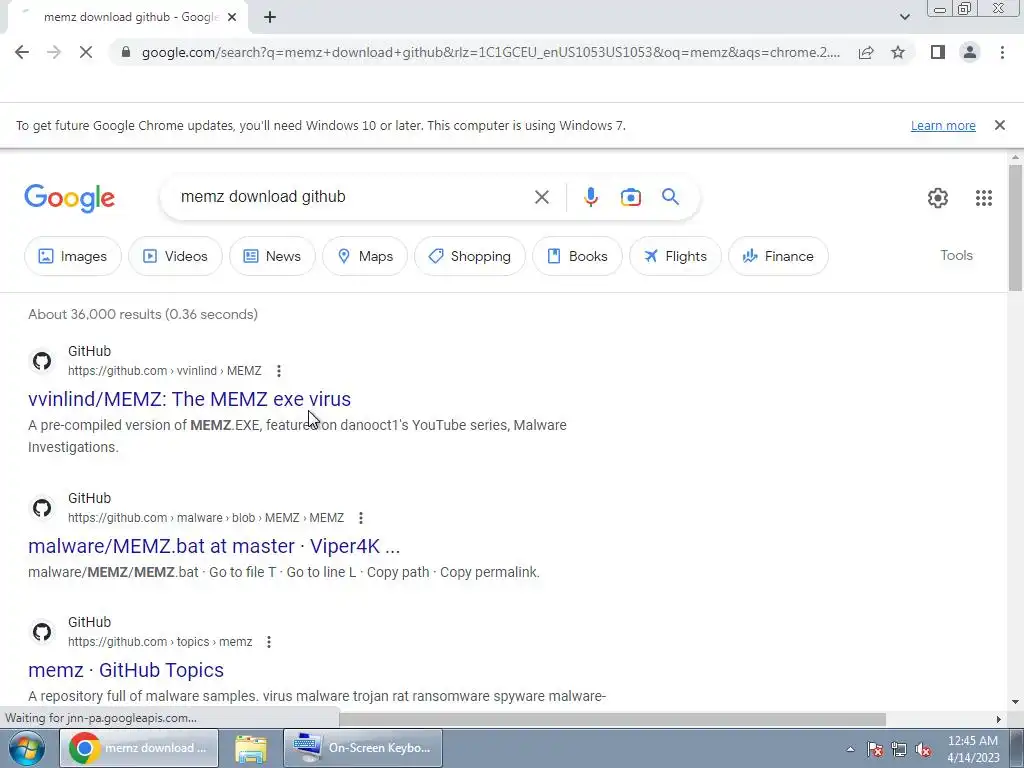Image resolution: width=1024 pixels, height=768 pixels.
Task: Open the taskbar clock and date
Action: coord(973,749)
